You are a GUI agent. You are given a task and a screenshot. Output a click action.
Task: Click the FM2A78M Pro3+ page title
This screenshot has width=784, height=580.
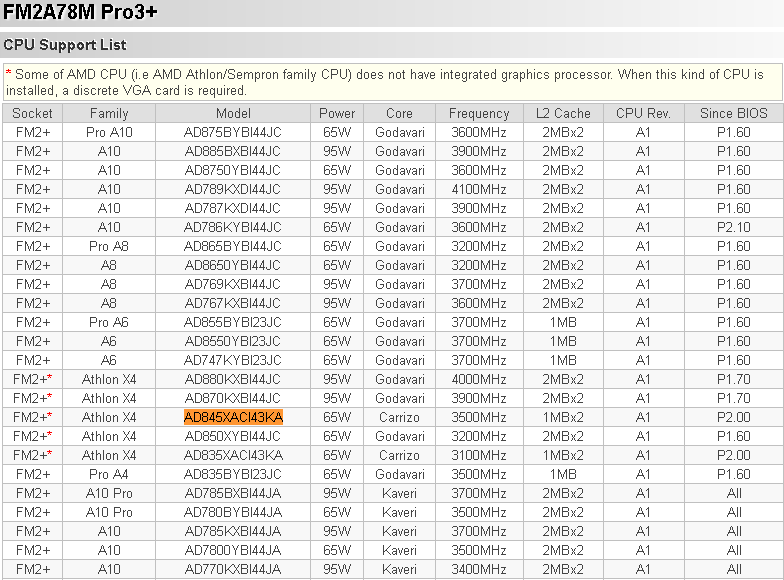click(80, 12)
